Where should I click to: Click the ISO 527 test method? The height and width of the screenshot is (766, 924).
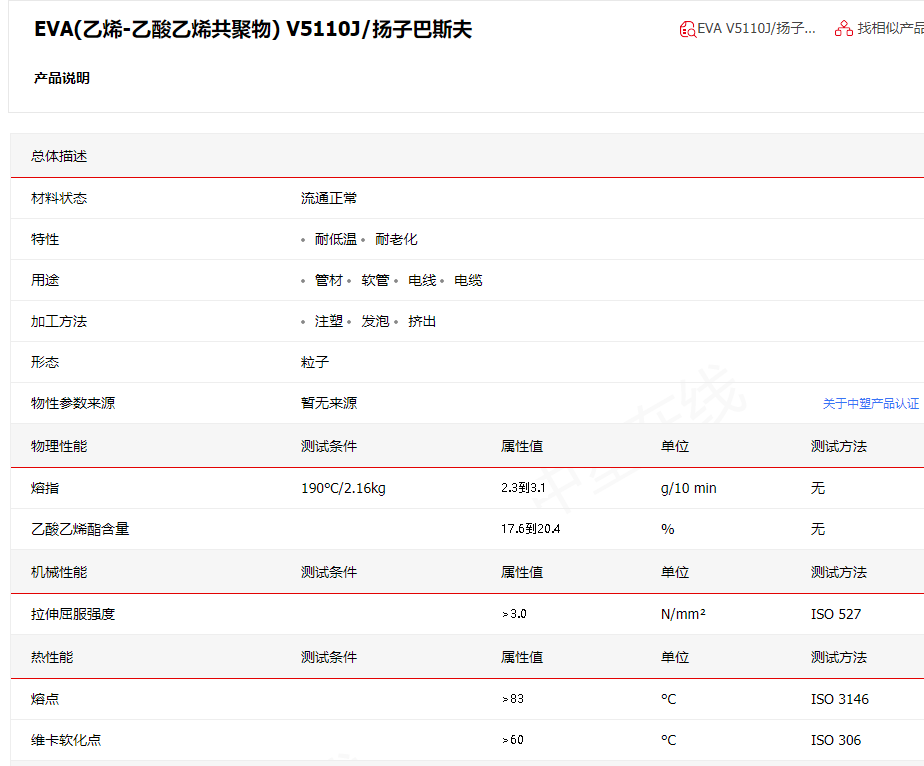pos(836,614)
